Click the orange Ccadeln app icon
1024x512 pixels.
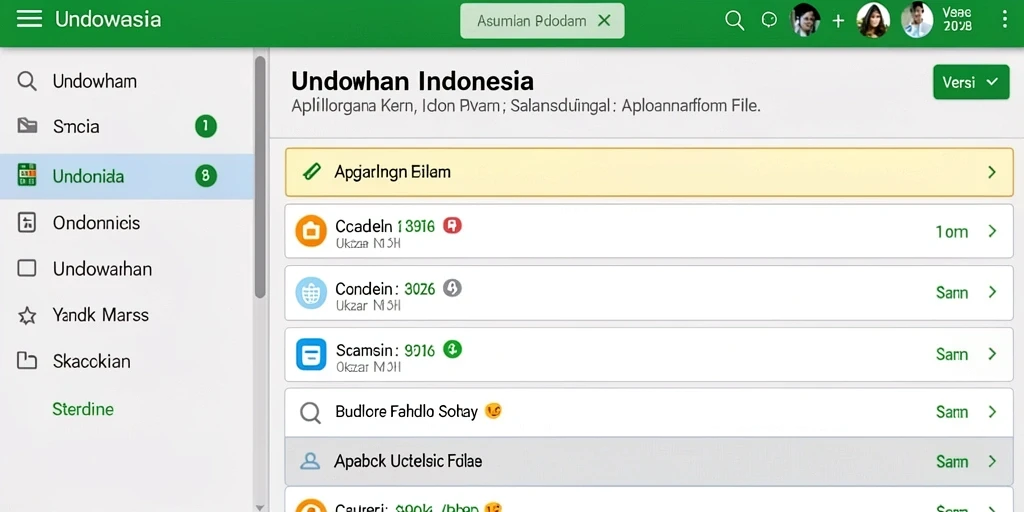point(311,231)
